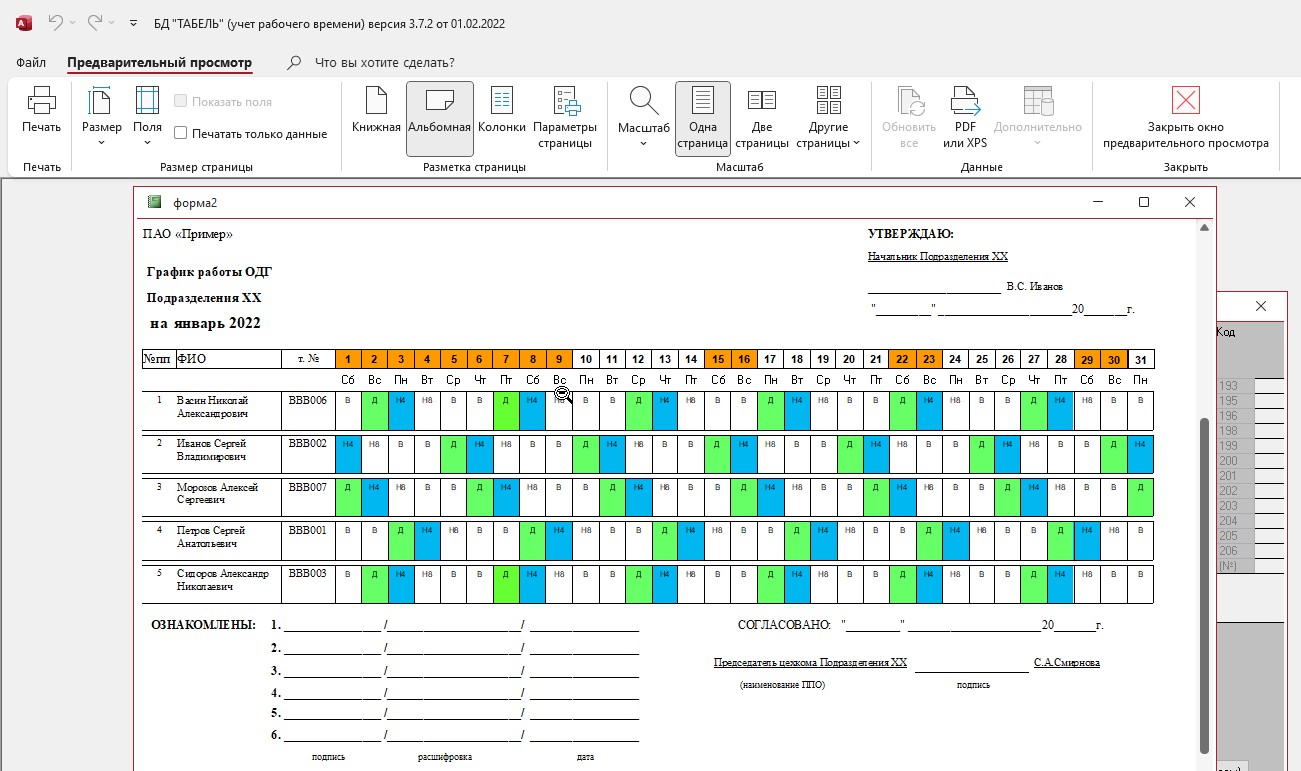The image size is (1301, 771).
Task: Click employee name Иванов Сергей Владимирович
Action: [x=211, y=450]
